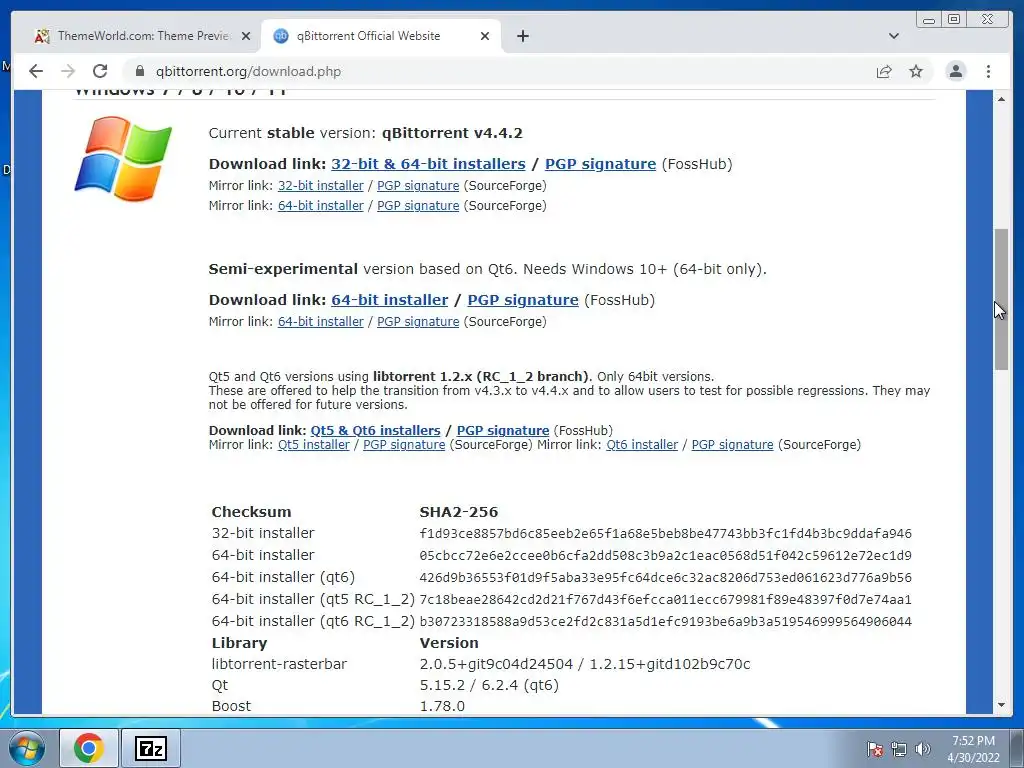Click the PGP signature next to Qt5 & Qt6 installers
This screenshot has width=1024, height=768.
click(x=503, y=430)
